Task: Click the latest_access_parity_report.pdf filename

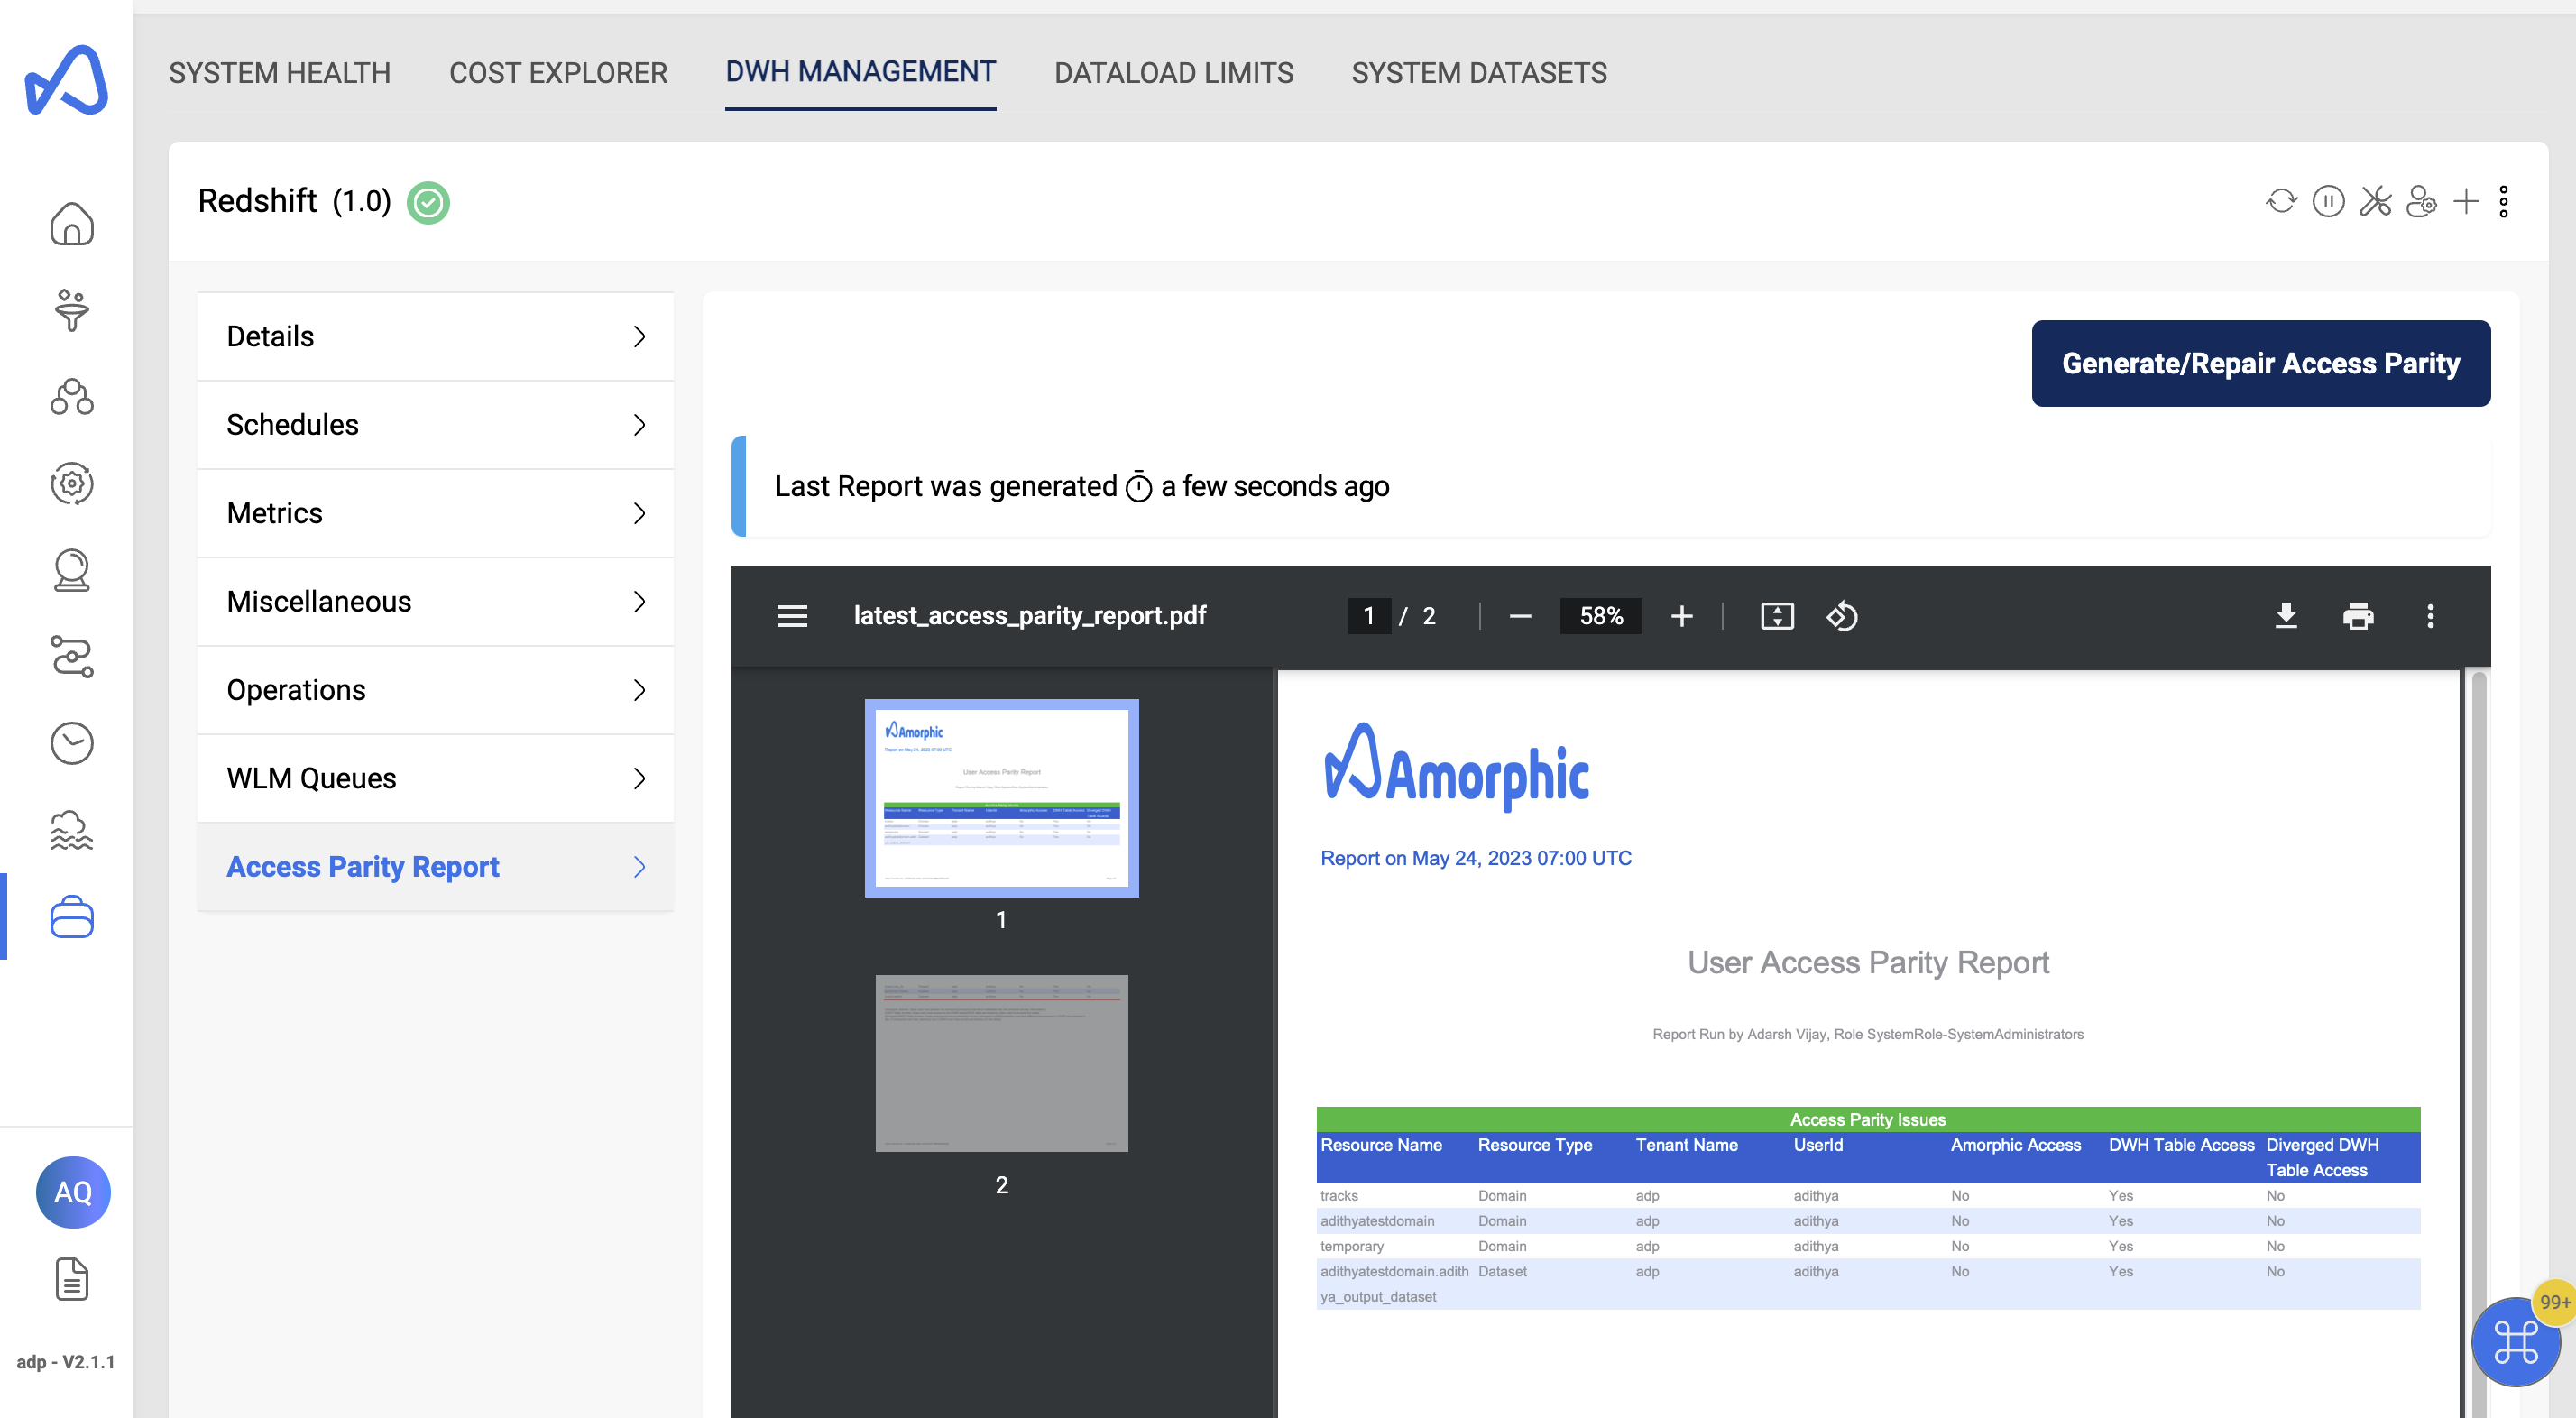Action: (1029, 616)
